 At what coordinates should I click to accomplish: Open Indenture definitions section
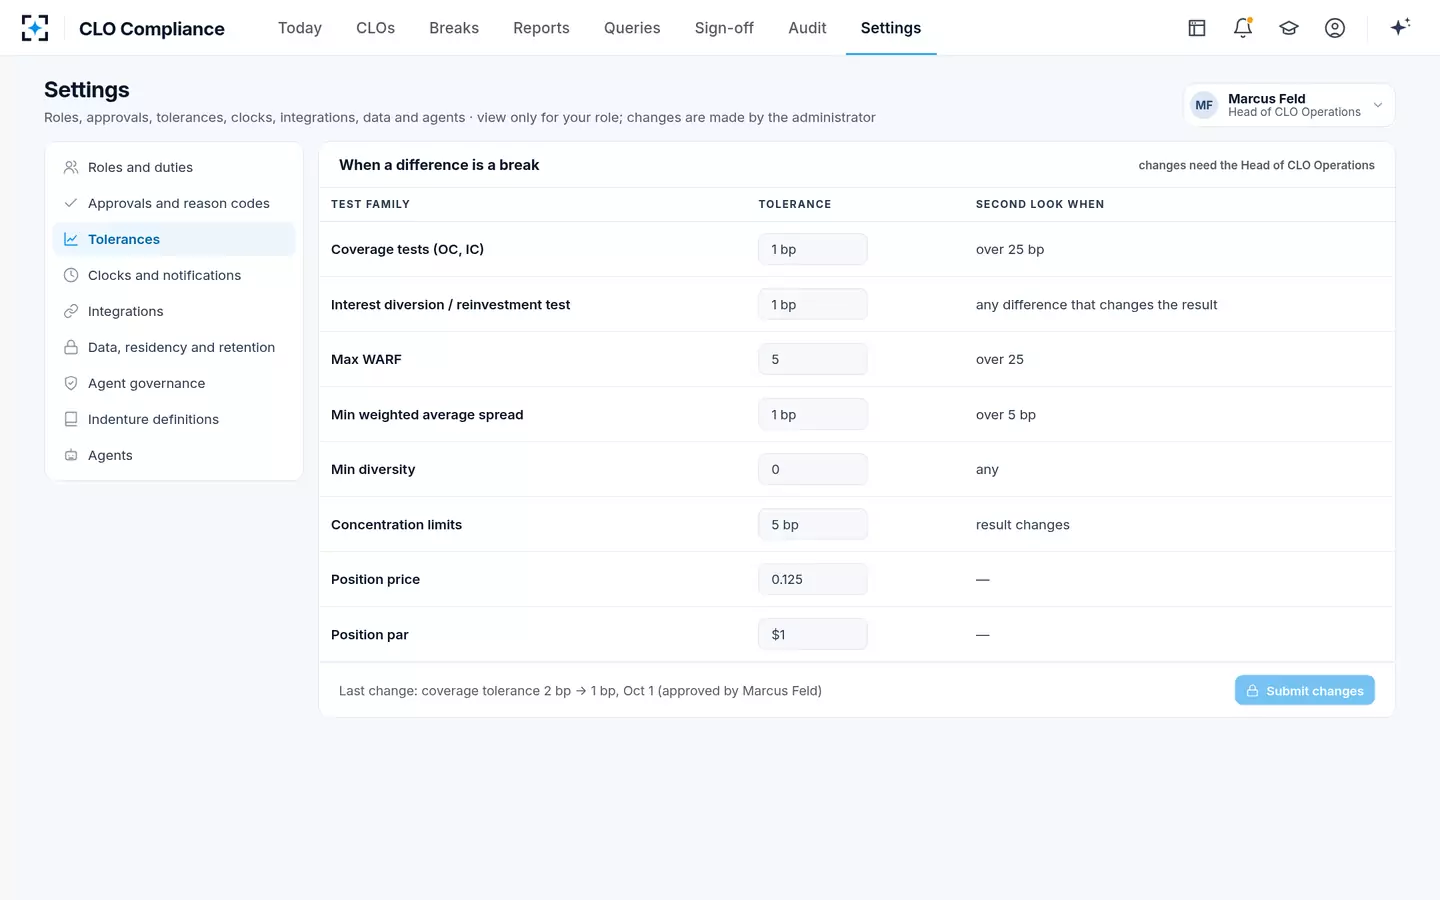tap(174, 419)
